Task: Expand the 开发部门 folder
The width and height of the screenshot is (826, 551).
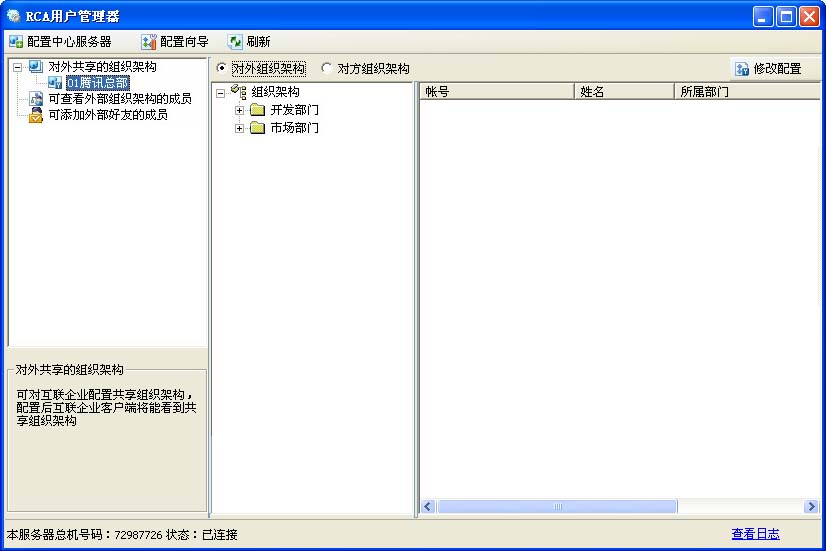Action: click(x=239, y=110)
